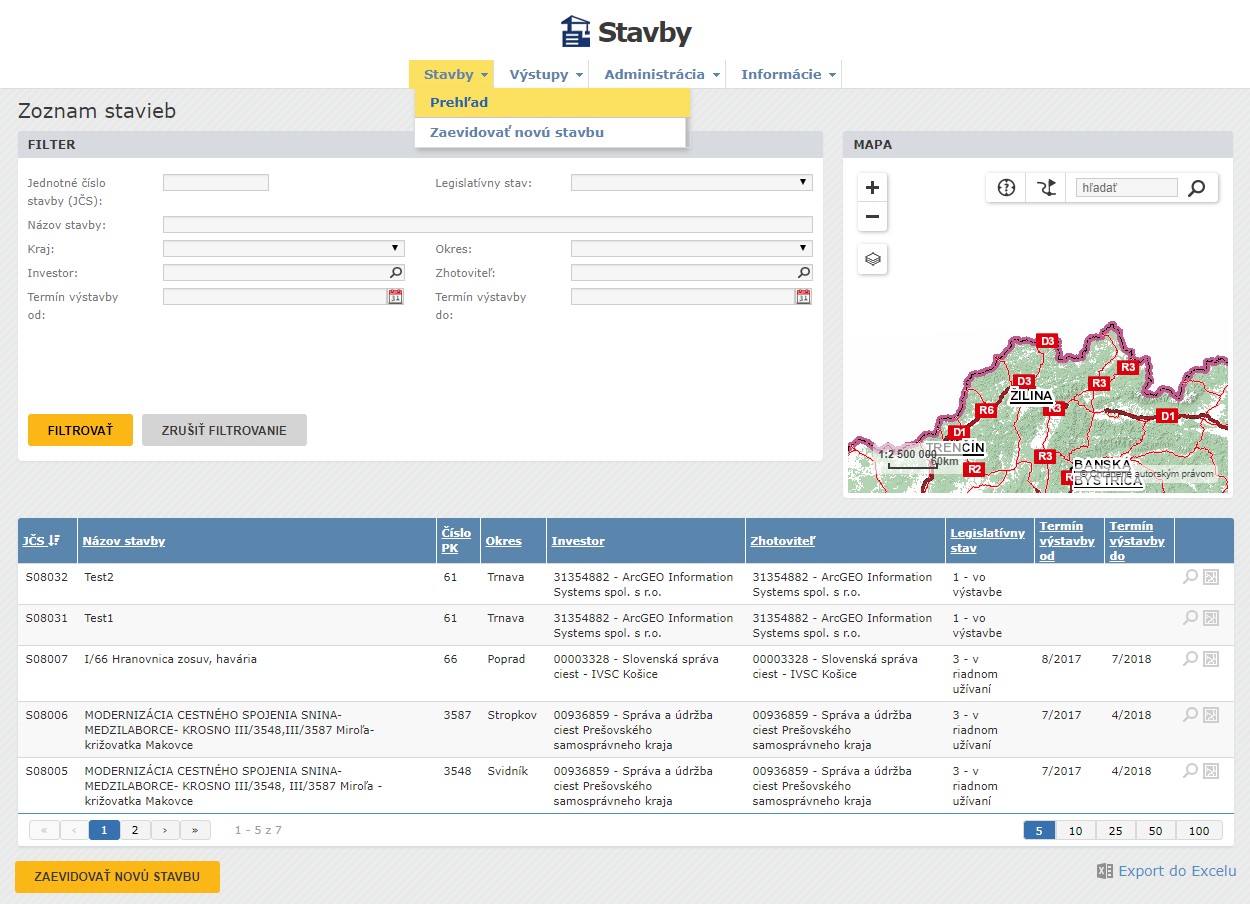Open the map layers panel
Image resolution: width=1250 pixels, height=904 pixels.
coord(872,259)
